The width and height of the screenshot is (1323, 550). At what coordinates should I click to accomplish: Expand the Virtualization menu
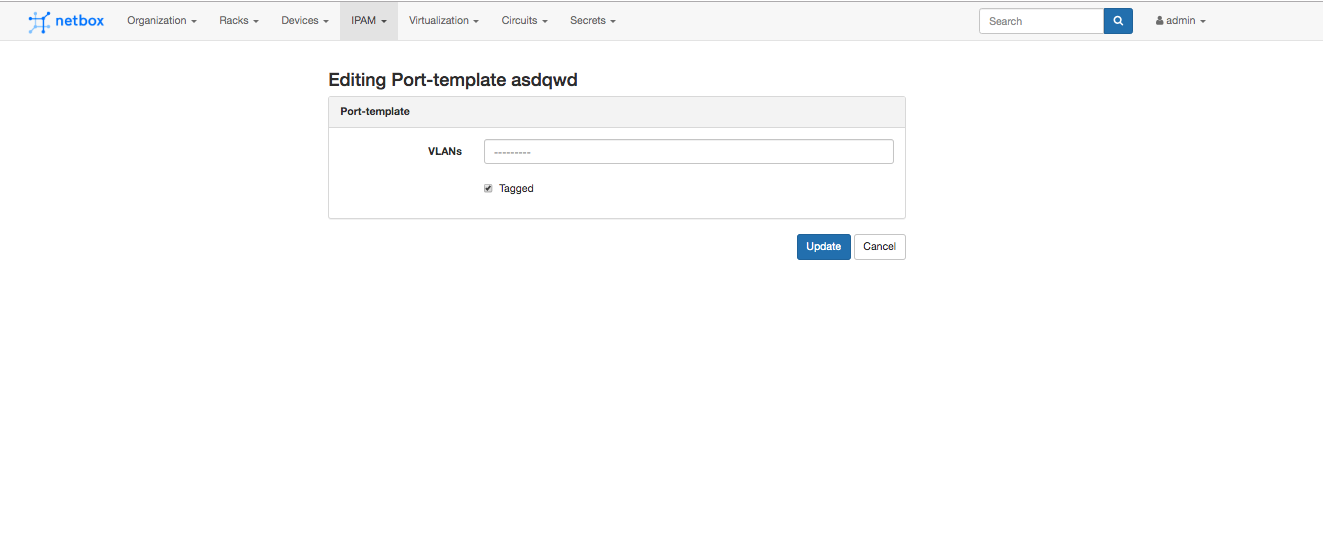click(443, 21)
